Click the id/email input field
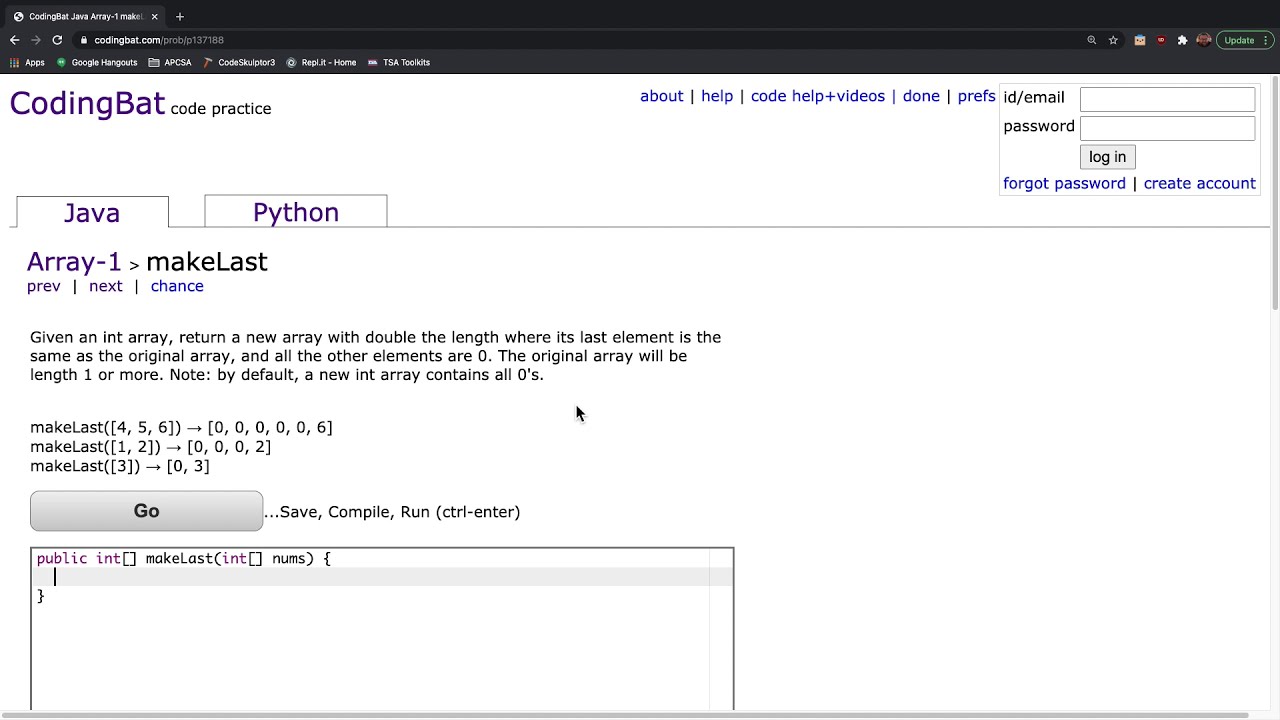This screenshot has height=720, width=1280. click(x=1167, y=98)
